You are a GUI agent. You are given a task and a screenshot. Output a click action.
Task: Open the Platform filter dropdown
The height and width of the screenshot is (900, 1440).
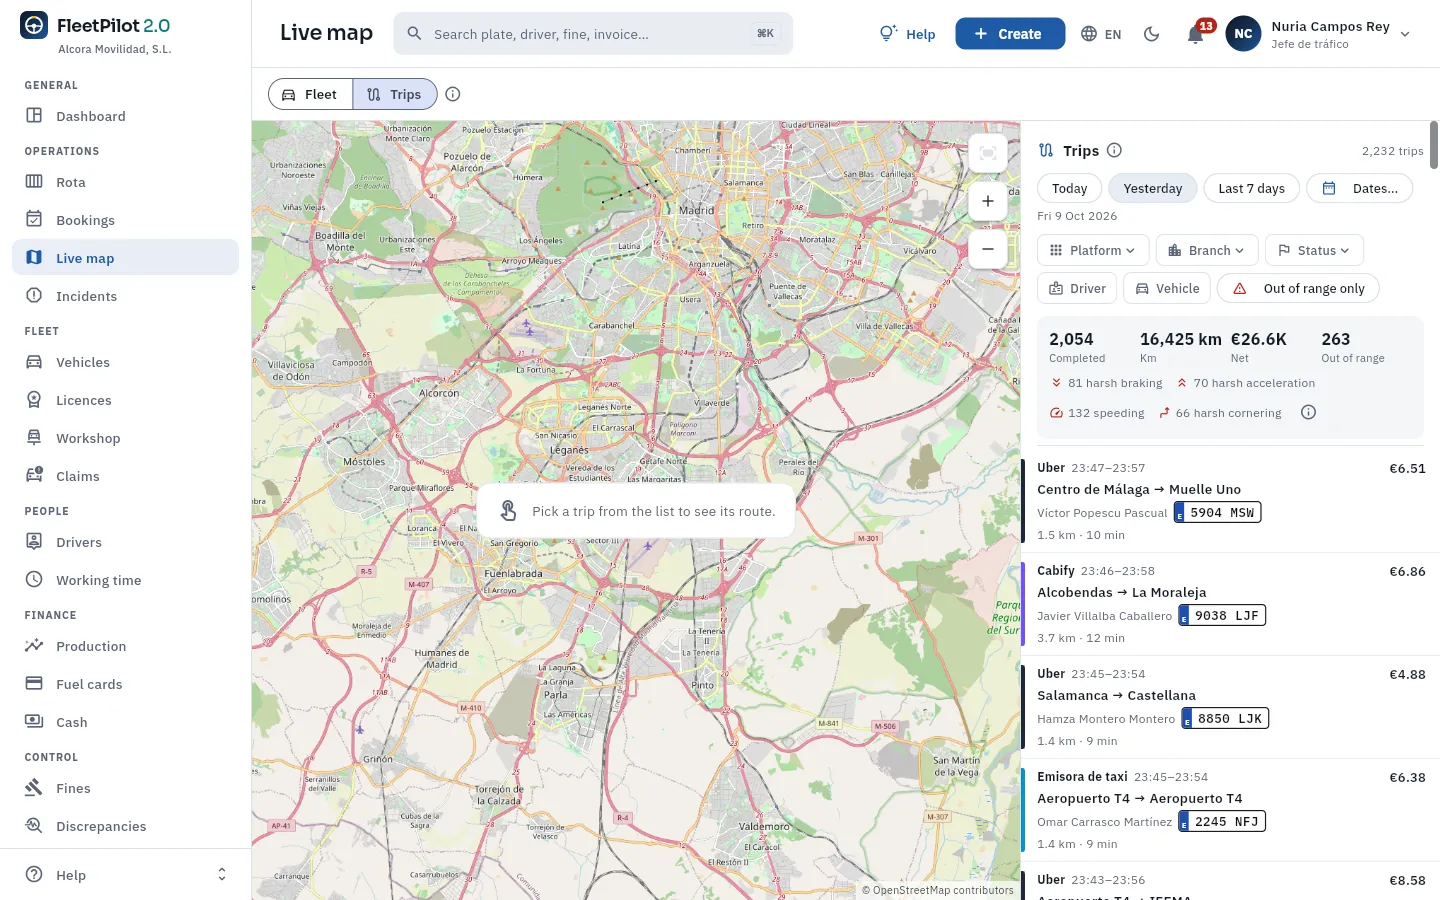coord(1093,250)
